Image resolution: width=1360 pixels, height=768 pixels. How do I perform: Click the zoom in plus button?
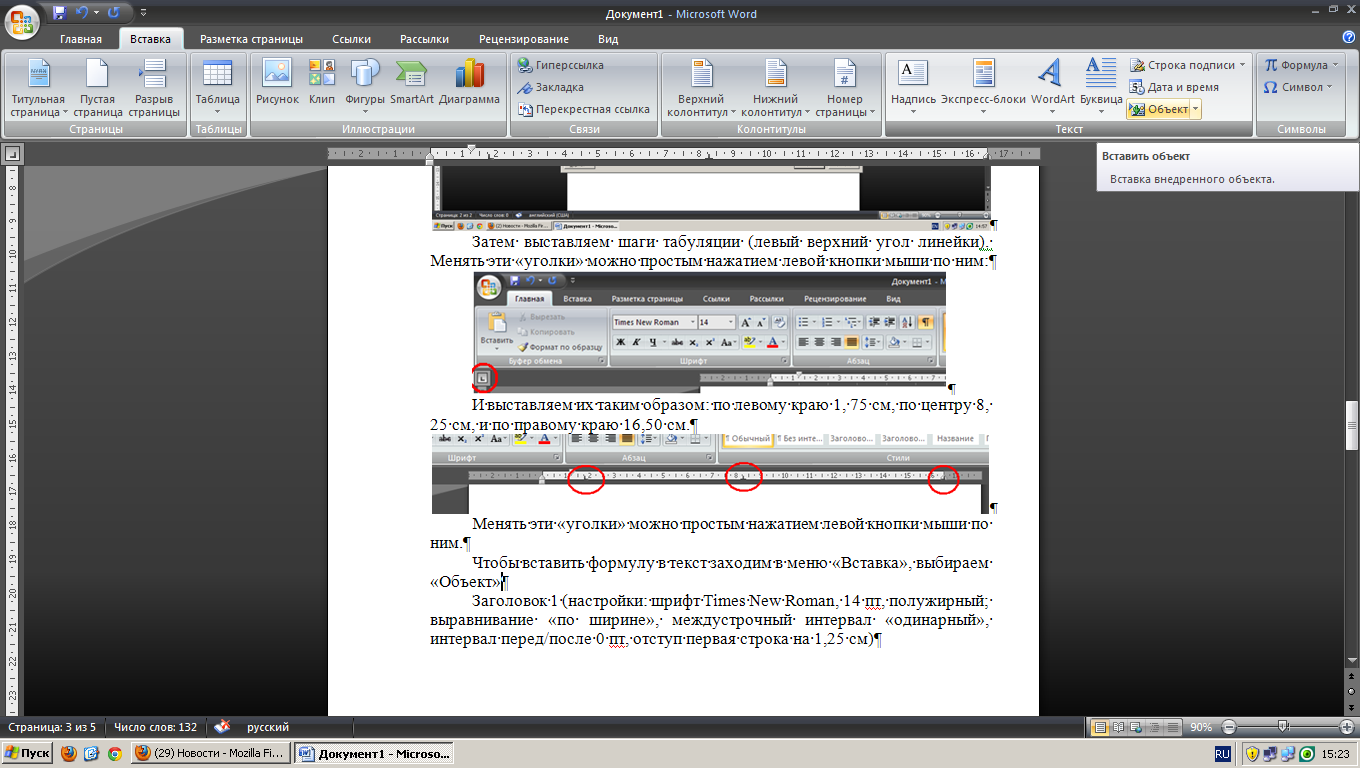point(1347,727)
